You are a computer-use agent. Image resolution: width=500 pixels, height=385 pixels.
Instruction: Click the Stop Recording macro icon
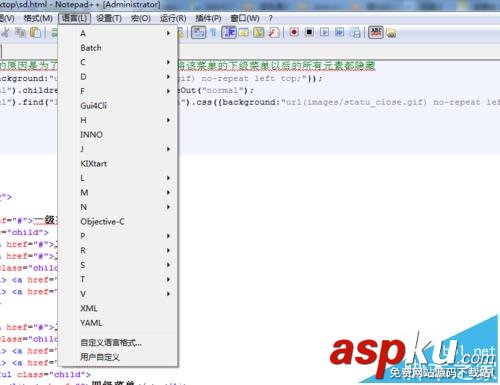309,32
